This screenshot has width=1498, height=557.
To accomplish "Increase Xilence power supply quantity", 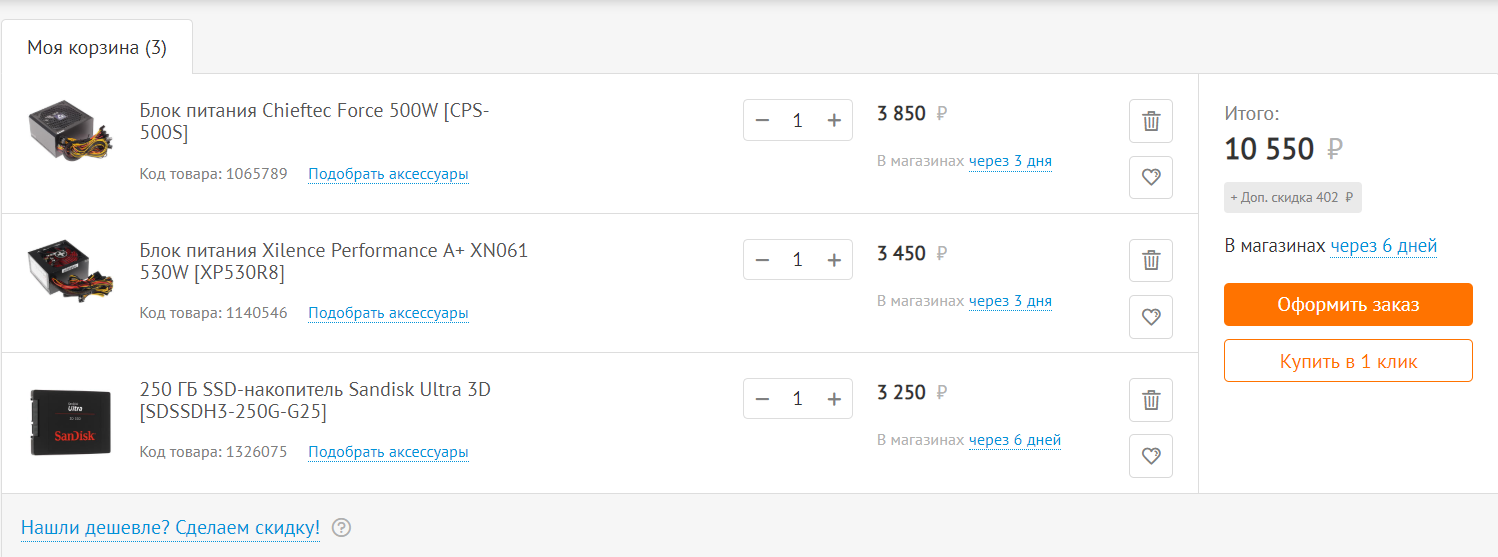I will click(x=834, y=260).
